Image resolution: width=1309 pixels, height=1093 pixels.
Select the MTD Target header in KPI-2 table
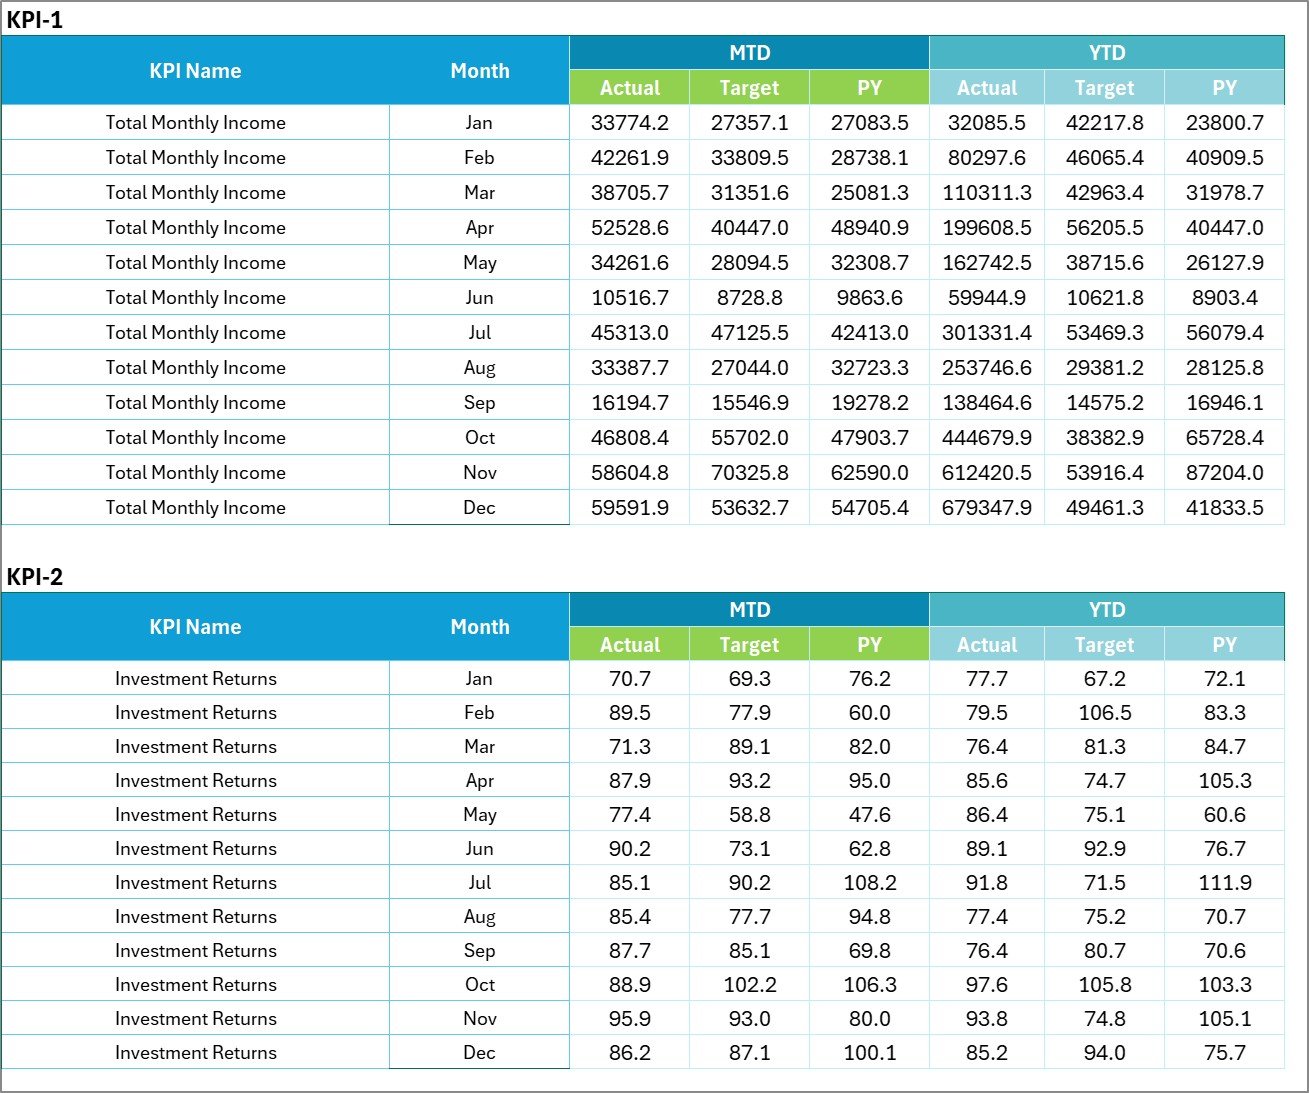(748, 644)
